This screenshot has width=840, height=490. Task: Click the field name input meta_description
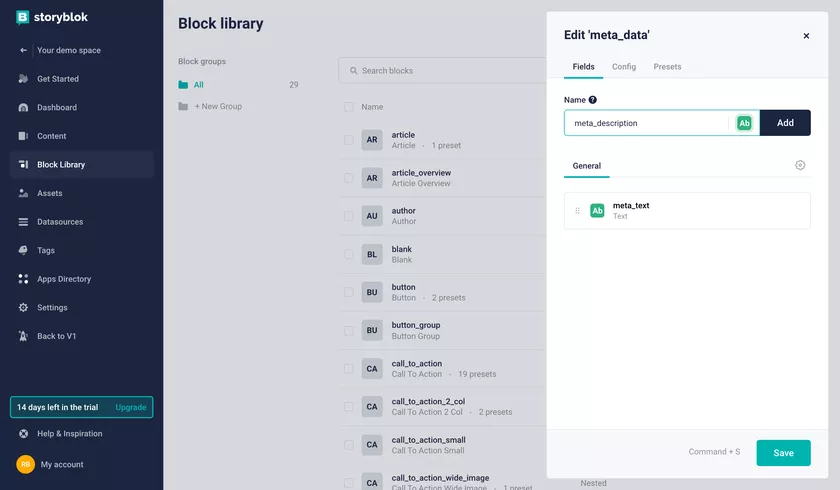pos(647,123)
